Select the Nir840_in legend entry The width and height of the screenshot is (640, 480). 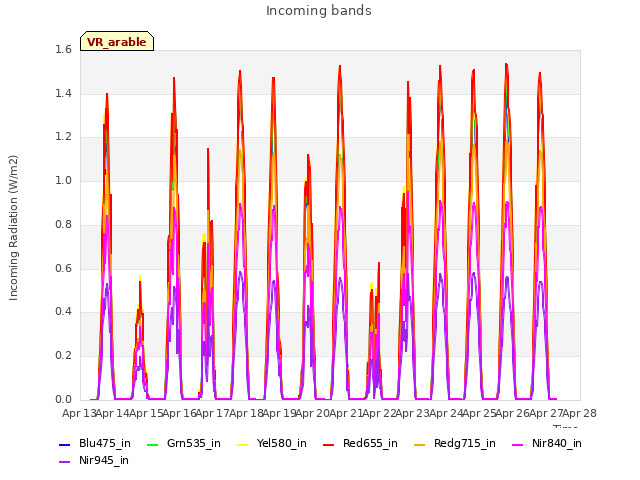click(x=547, y=444)
